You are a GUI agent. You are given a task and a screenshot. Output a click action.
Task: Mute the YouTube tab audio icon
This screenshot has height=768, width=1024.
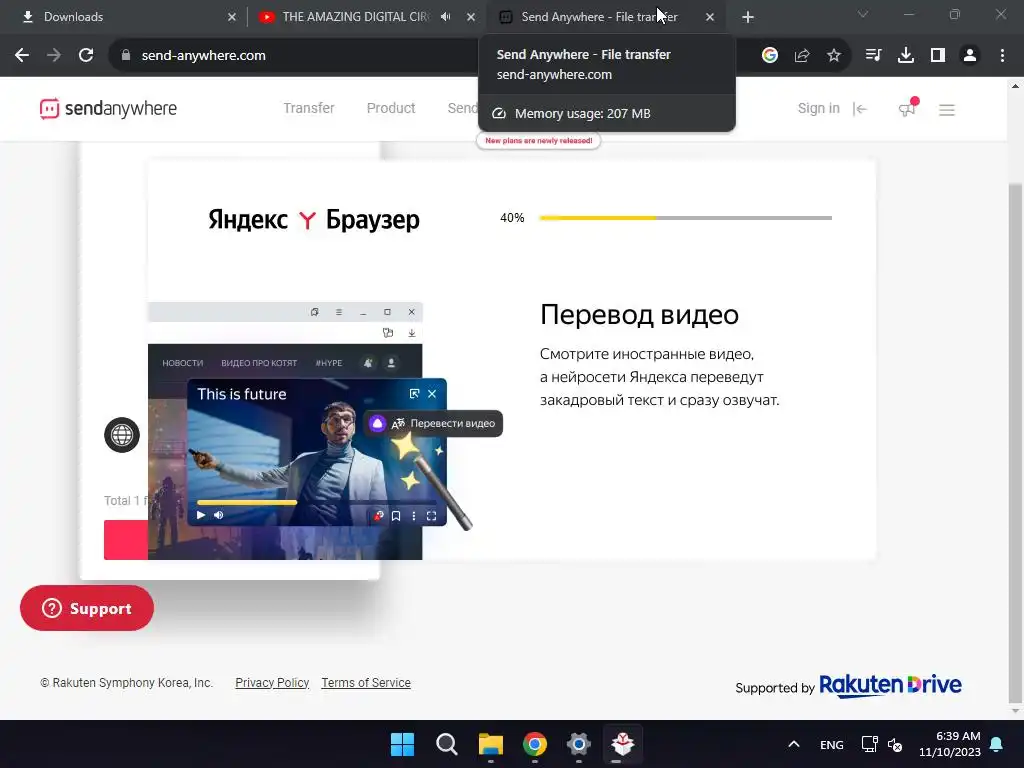tap(446, 17)
